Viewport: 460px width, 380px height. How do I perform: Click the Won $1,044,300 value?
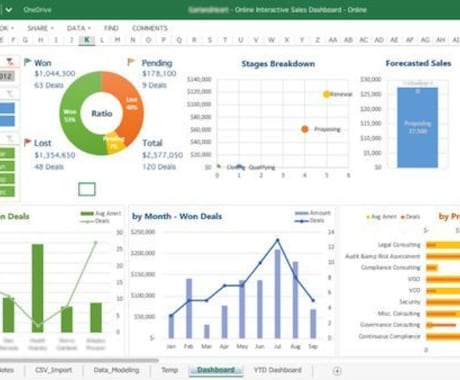tap(55, 73)
